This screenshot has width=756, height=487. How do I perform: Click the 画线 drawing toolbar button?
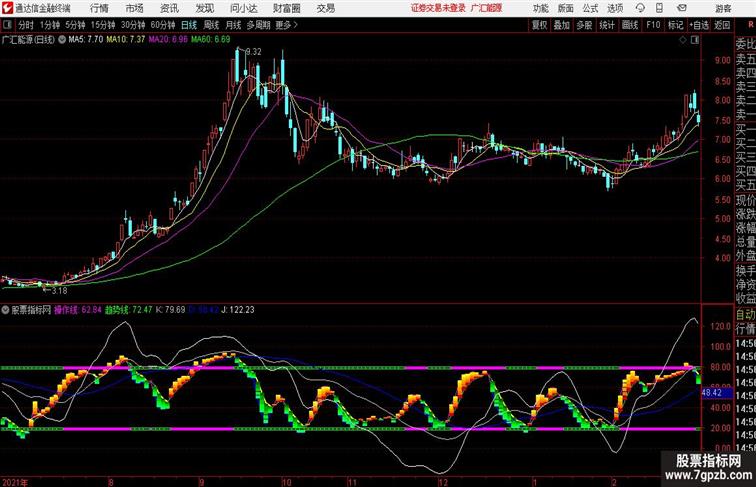pos(630,25)
